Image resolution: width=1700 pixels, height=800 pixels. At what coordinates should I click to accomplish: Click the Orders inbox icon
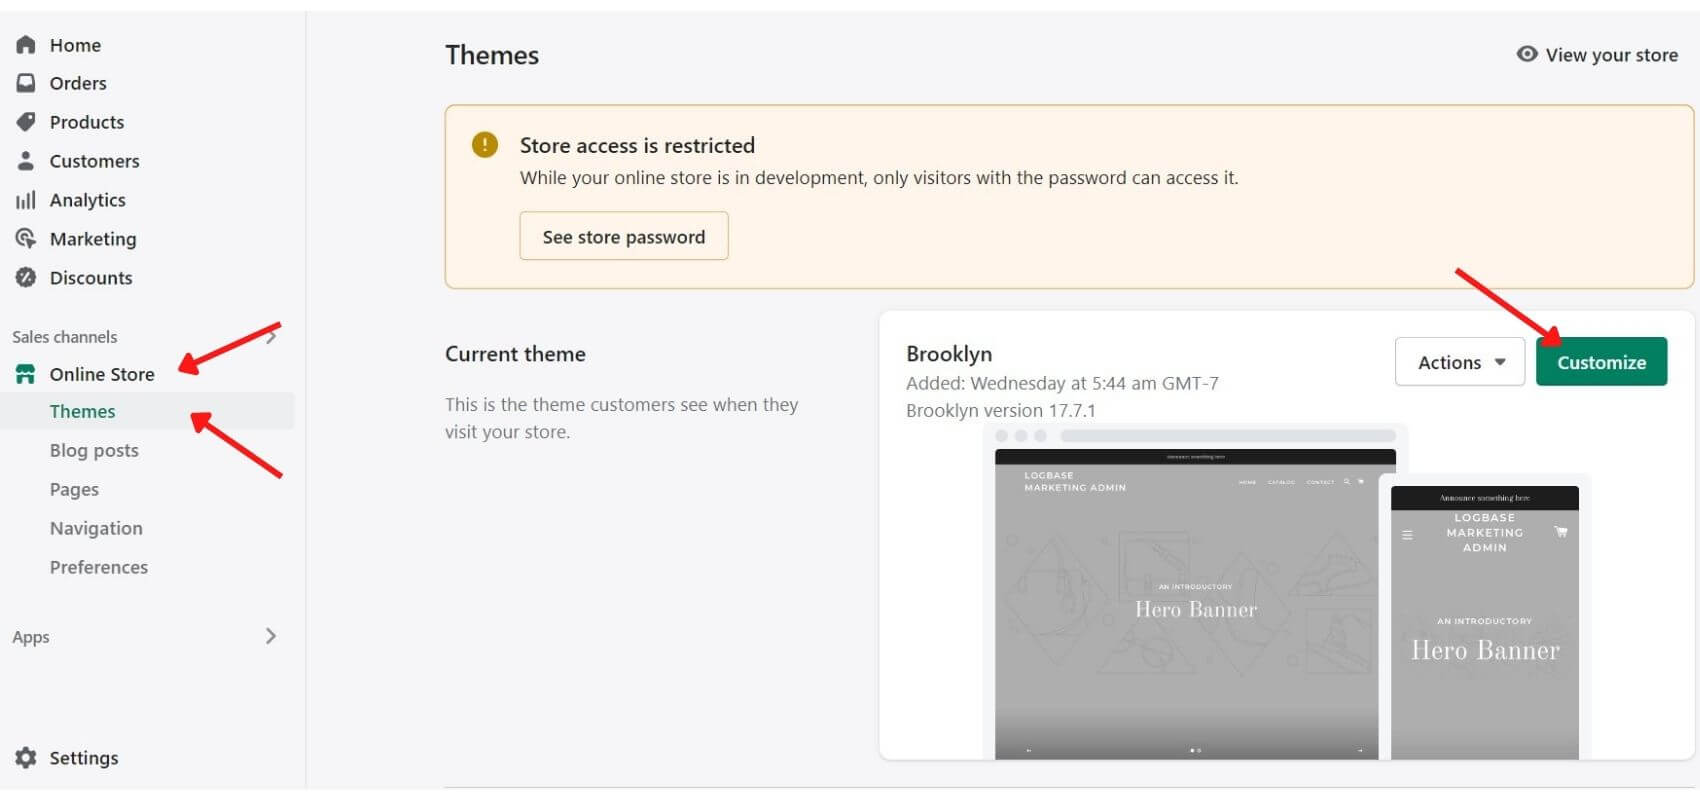coord(26,83)
